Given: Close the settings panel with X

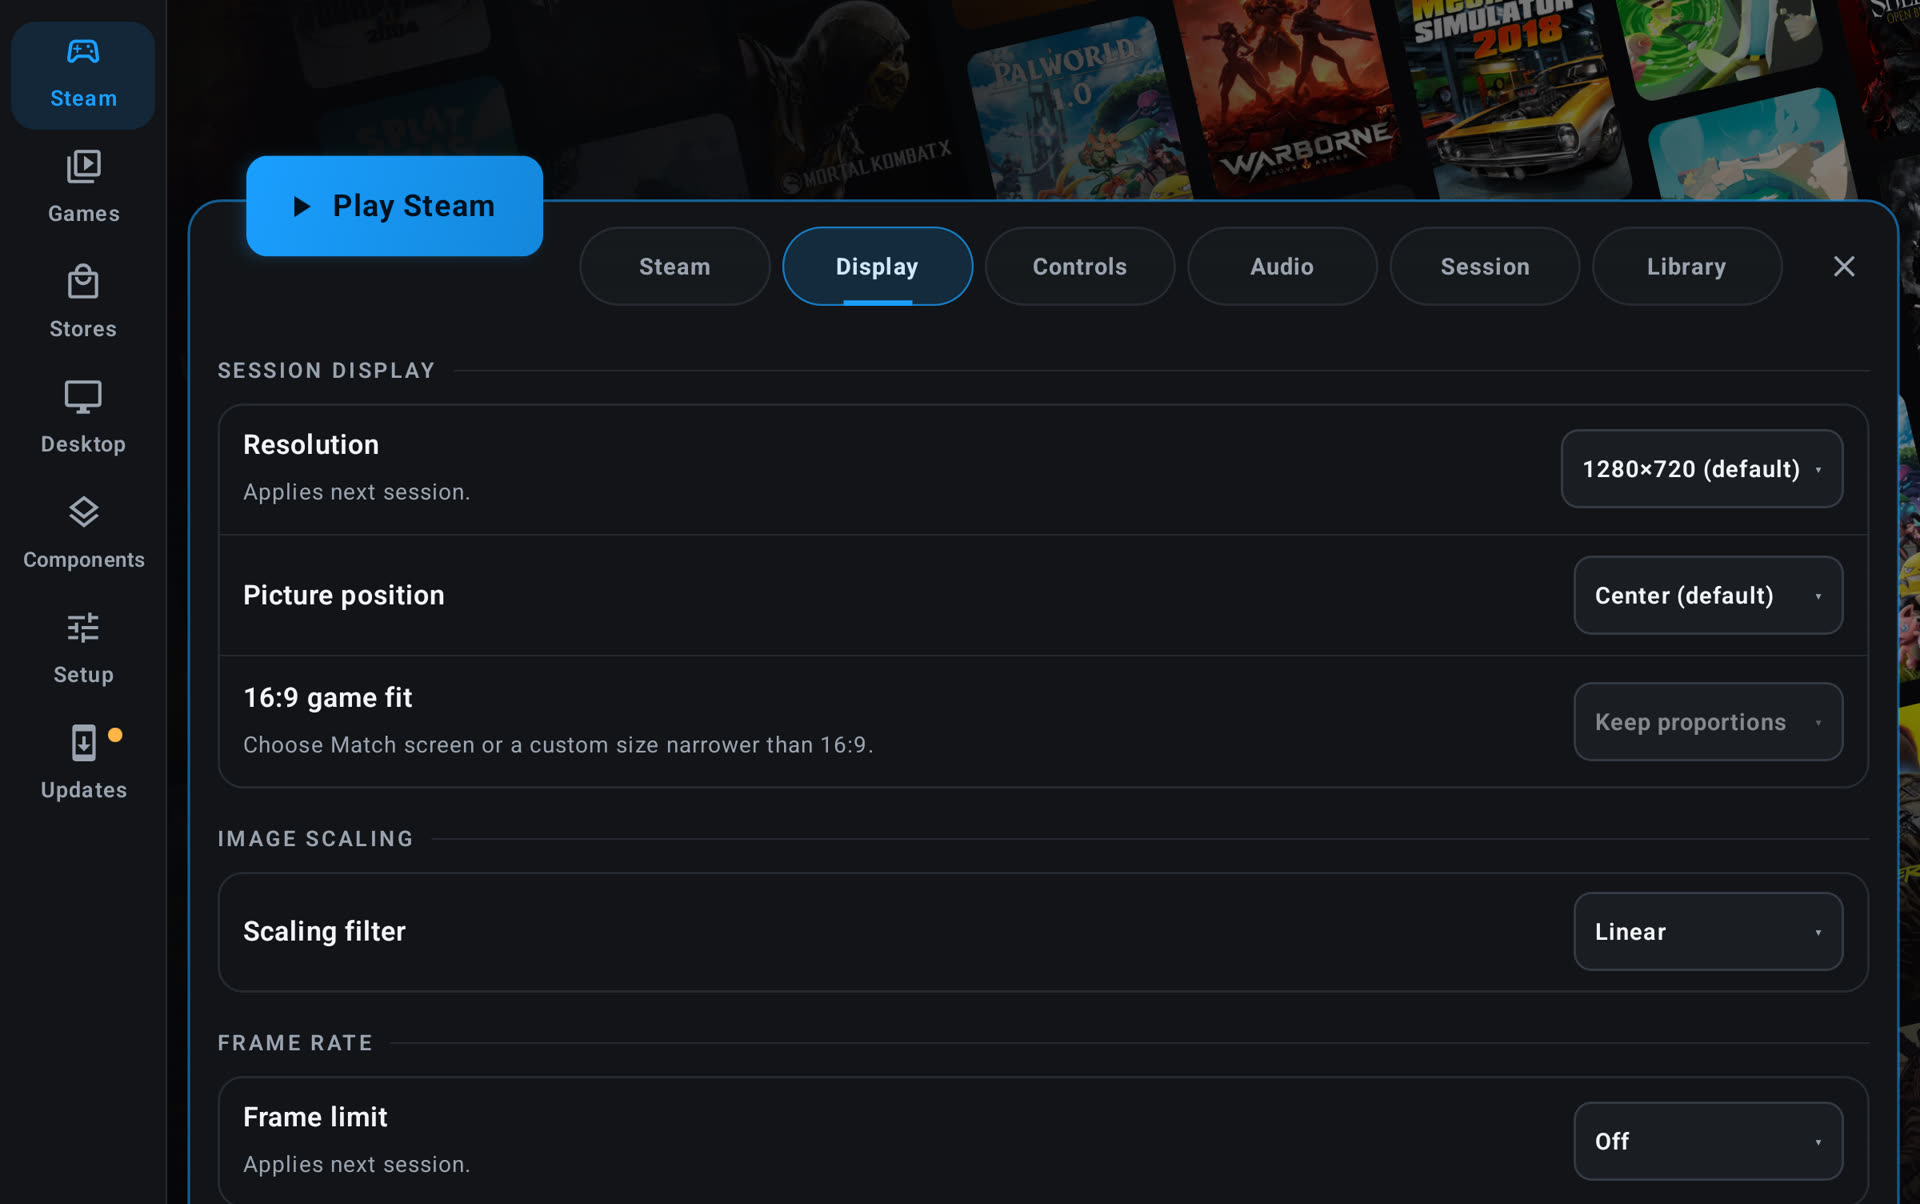Looking at the screenshot, I should coord(1843,266).
